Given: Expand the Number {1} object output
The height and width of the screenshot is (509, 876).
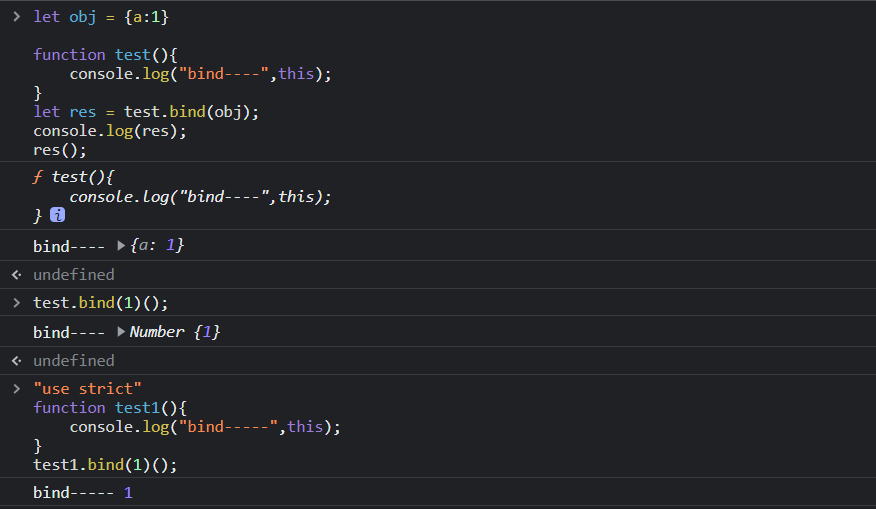Looking at the screenshot, I should click(121, 332).
